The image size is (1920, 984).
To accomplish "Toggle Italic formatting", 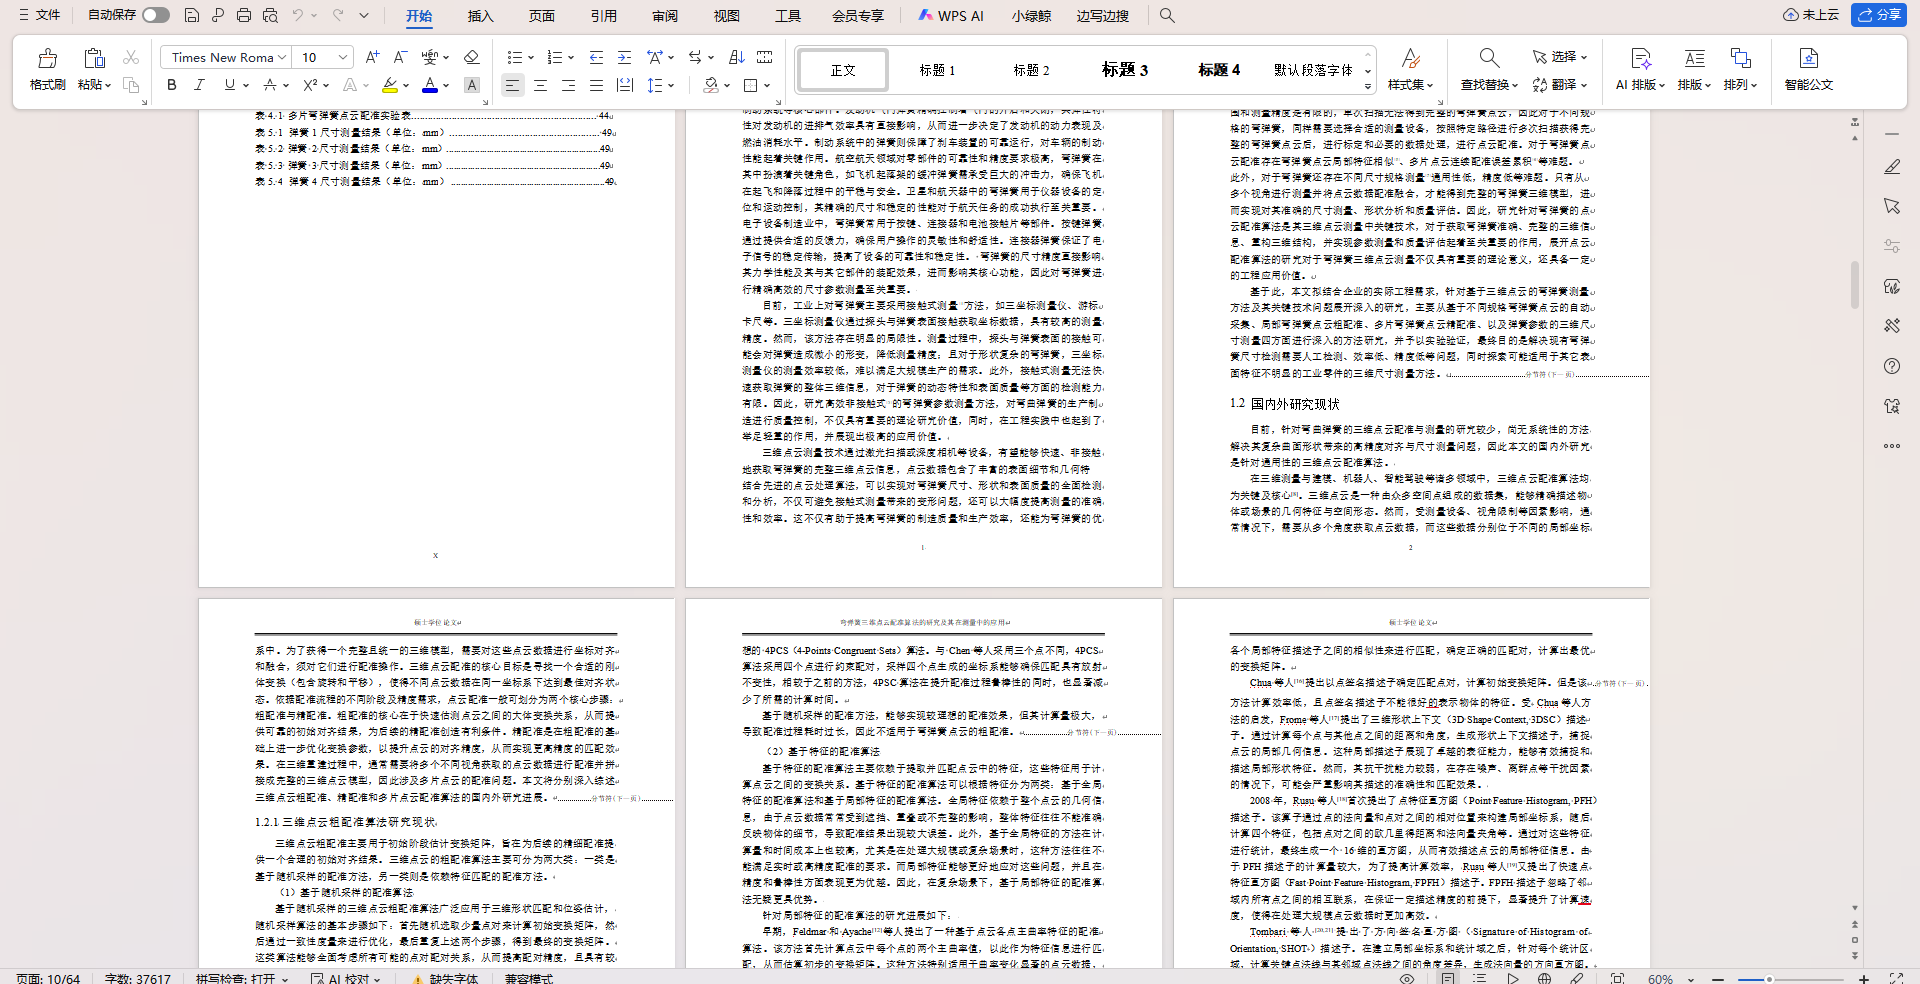I will tap(199, 85).
